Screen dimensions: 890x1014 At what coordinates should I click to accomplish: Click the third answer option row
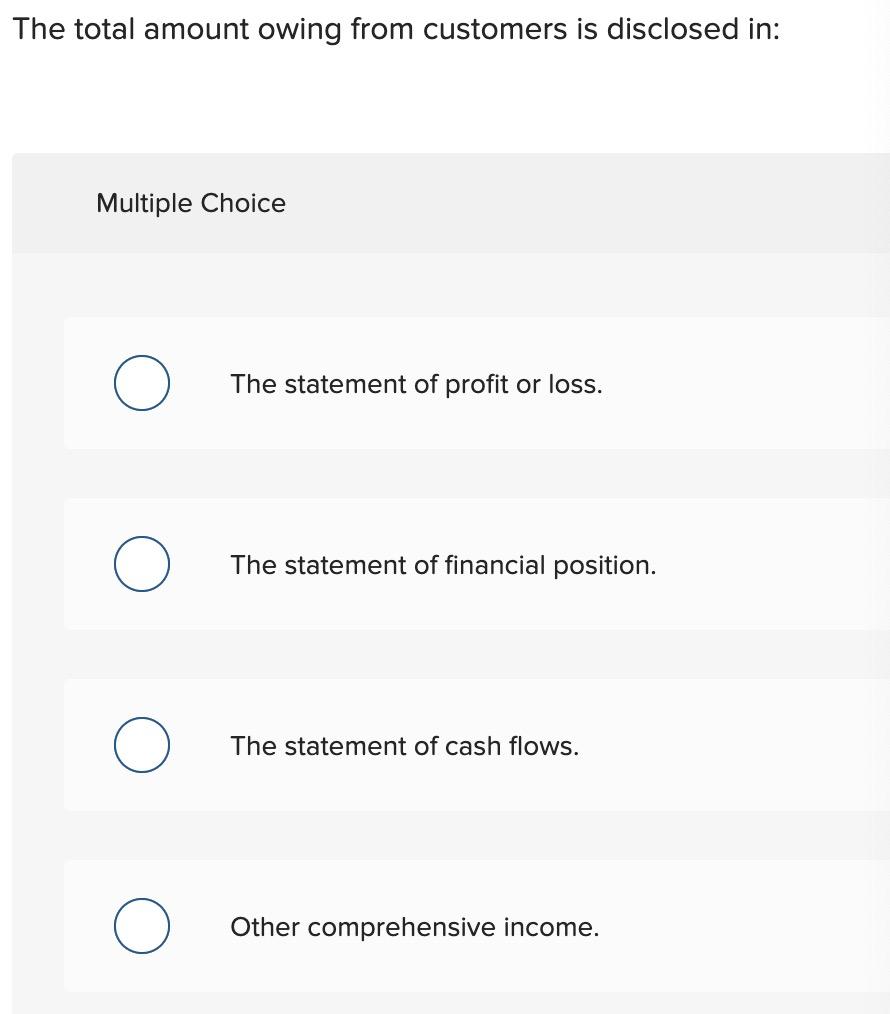[450, 745]
